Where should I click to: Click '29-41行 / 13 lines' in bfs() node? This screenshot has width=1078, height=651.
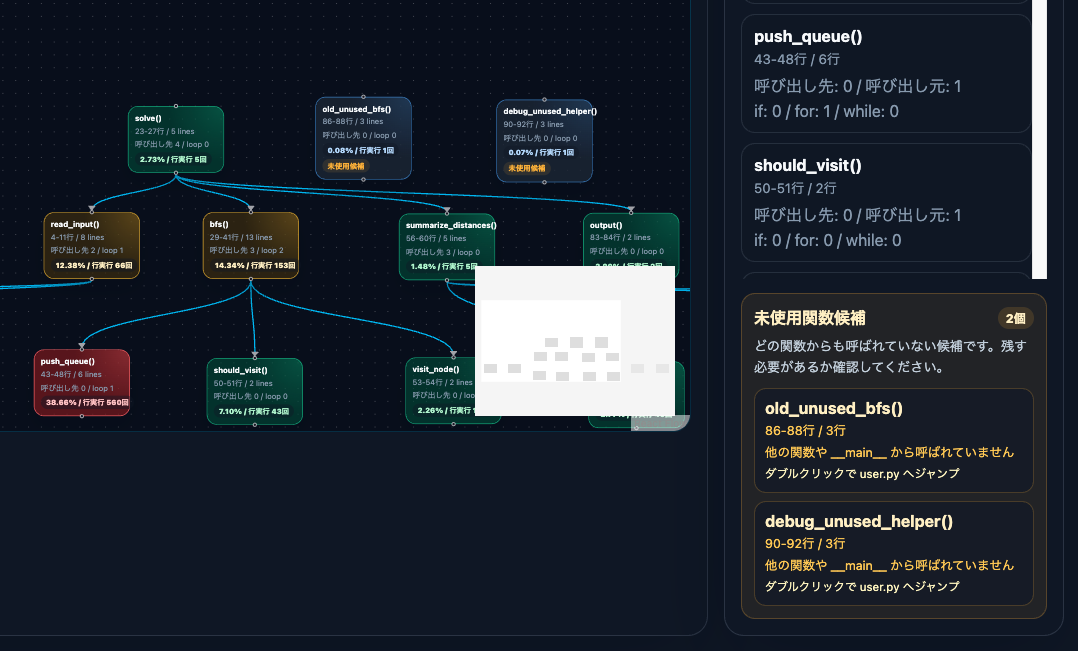click(241, 237)
